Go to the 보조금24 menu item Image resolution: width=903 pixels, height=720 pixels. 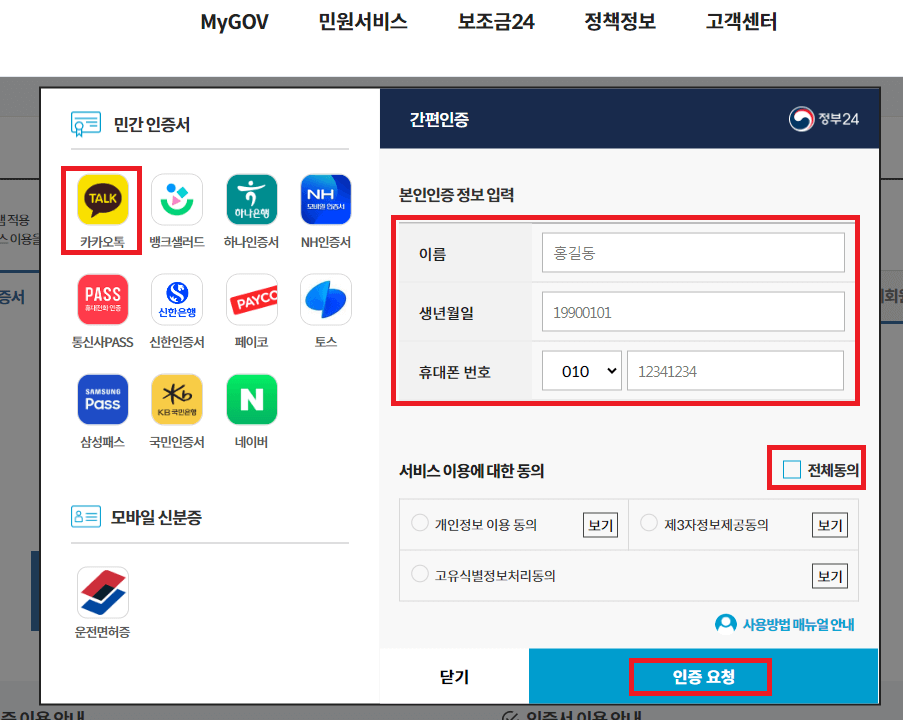click(x=495, y=21)
